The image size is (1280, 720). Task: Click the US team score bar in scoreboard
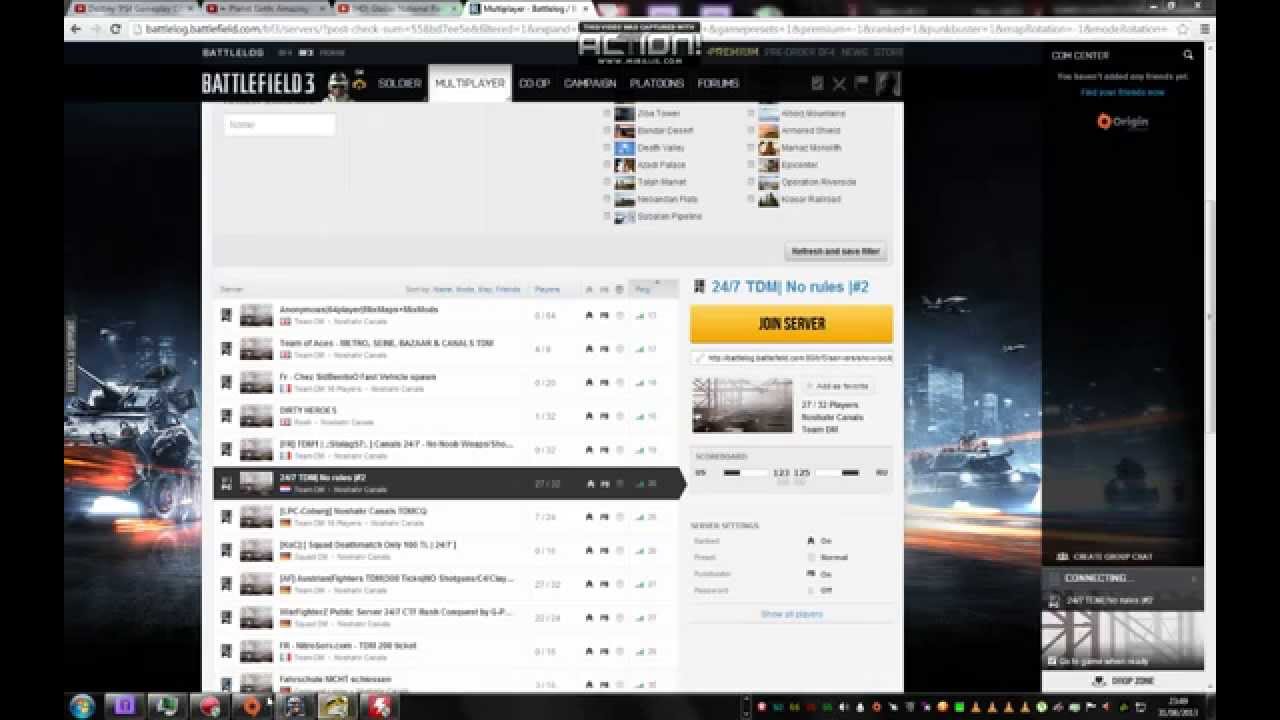tap(745, 472)
